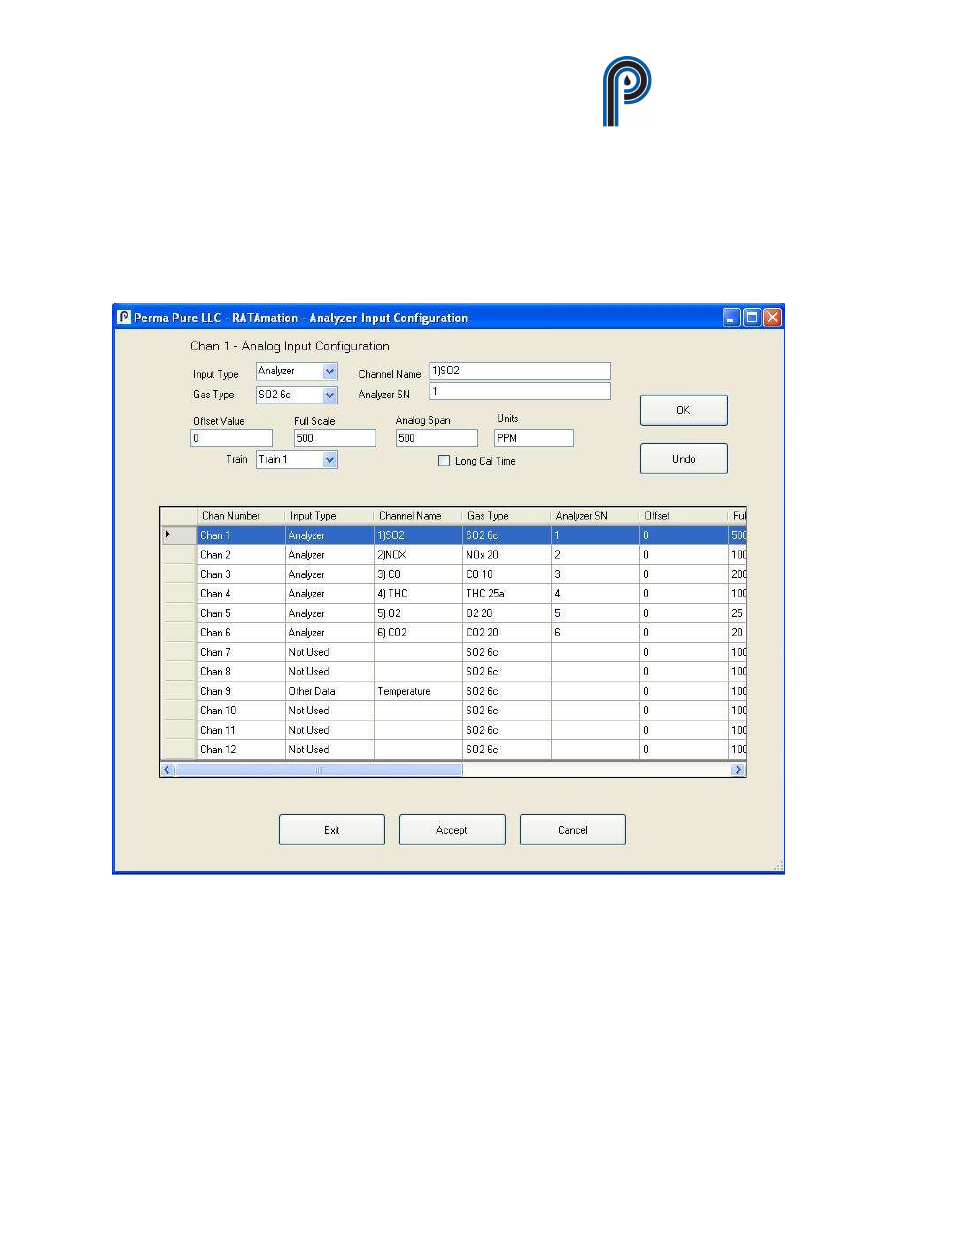954x1235 pixels.
Task: Select the Chan 8 row
Action: 454,672
